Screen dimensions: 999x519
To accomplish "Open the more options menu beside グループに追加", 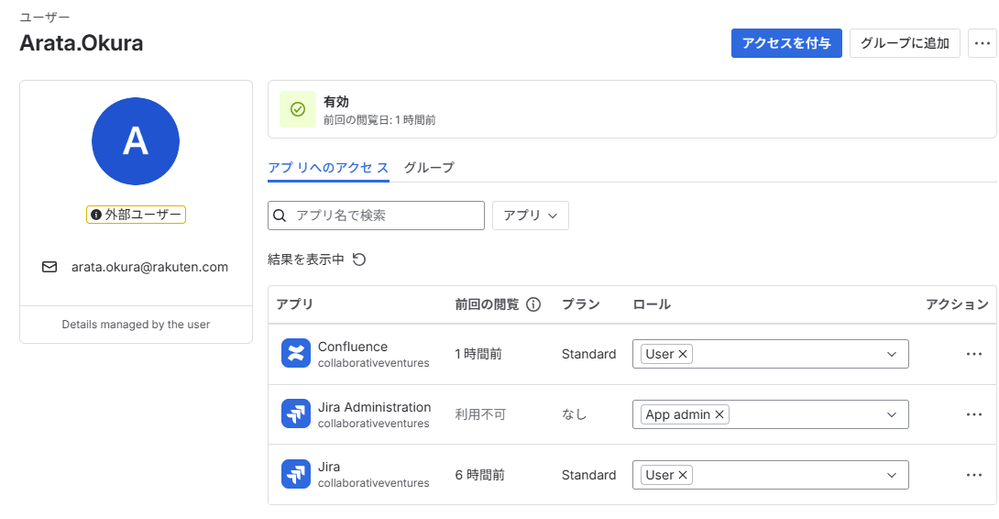I will click(982, 43).
